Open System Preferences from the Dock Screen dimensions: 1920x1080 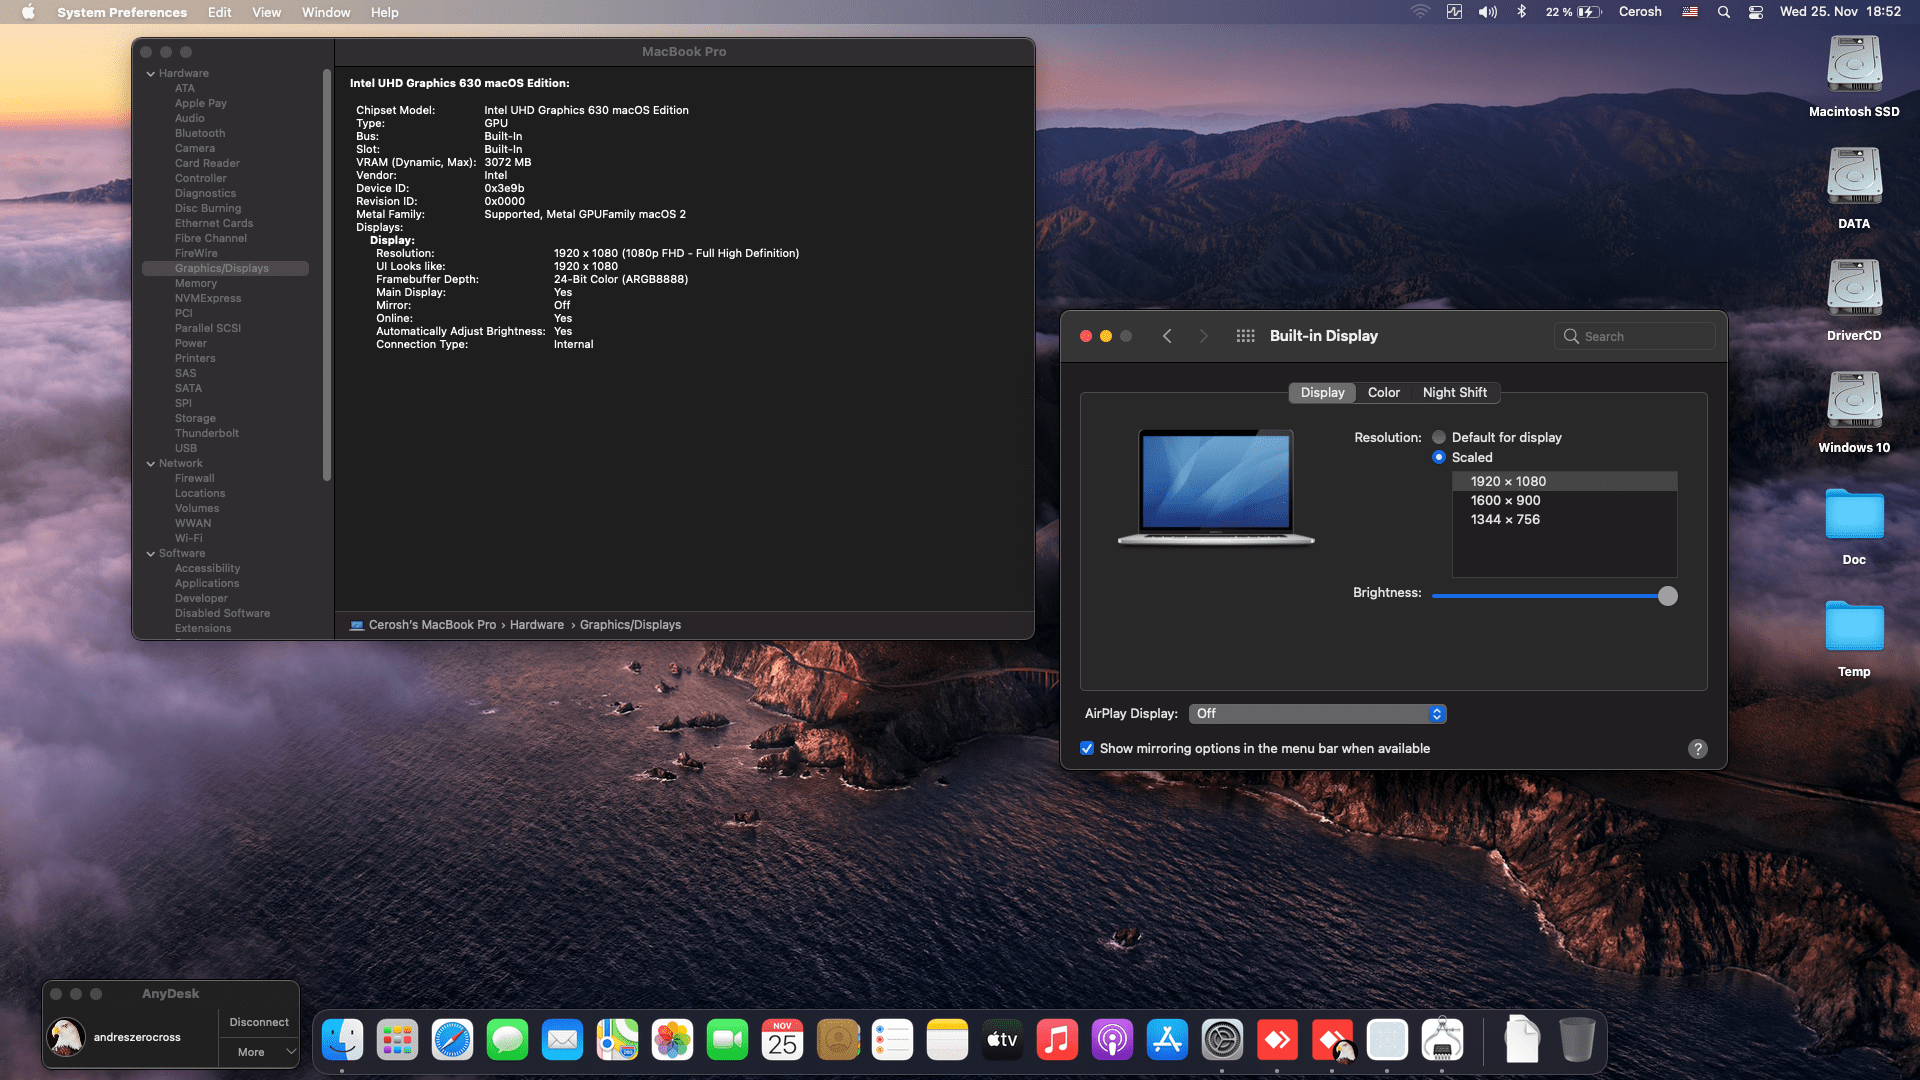pos(1222,1039)
